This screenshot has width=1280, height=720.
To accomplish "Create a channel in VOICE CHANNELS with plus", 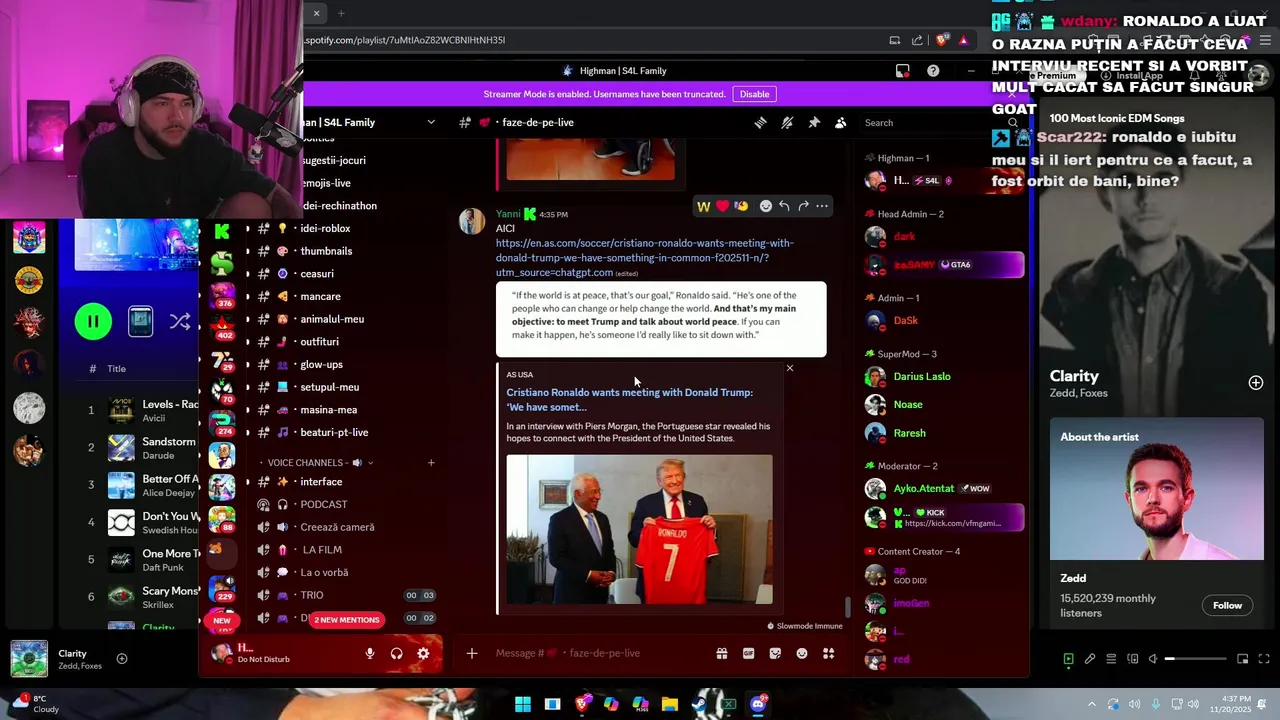I will (x=431, y=463).
